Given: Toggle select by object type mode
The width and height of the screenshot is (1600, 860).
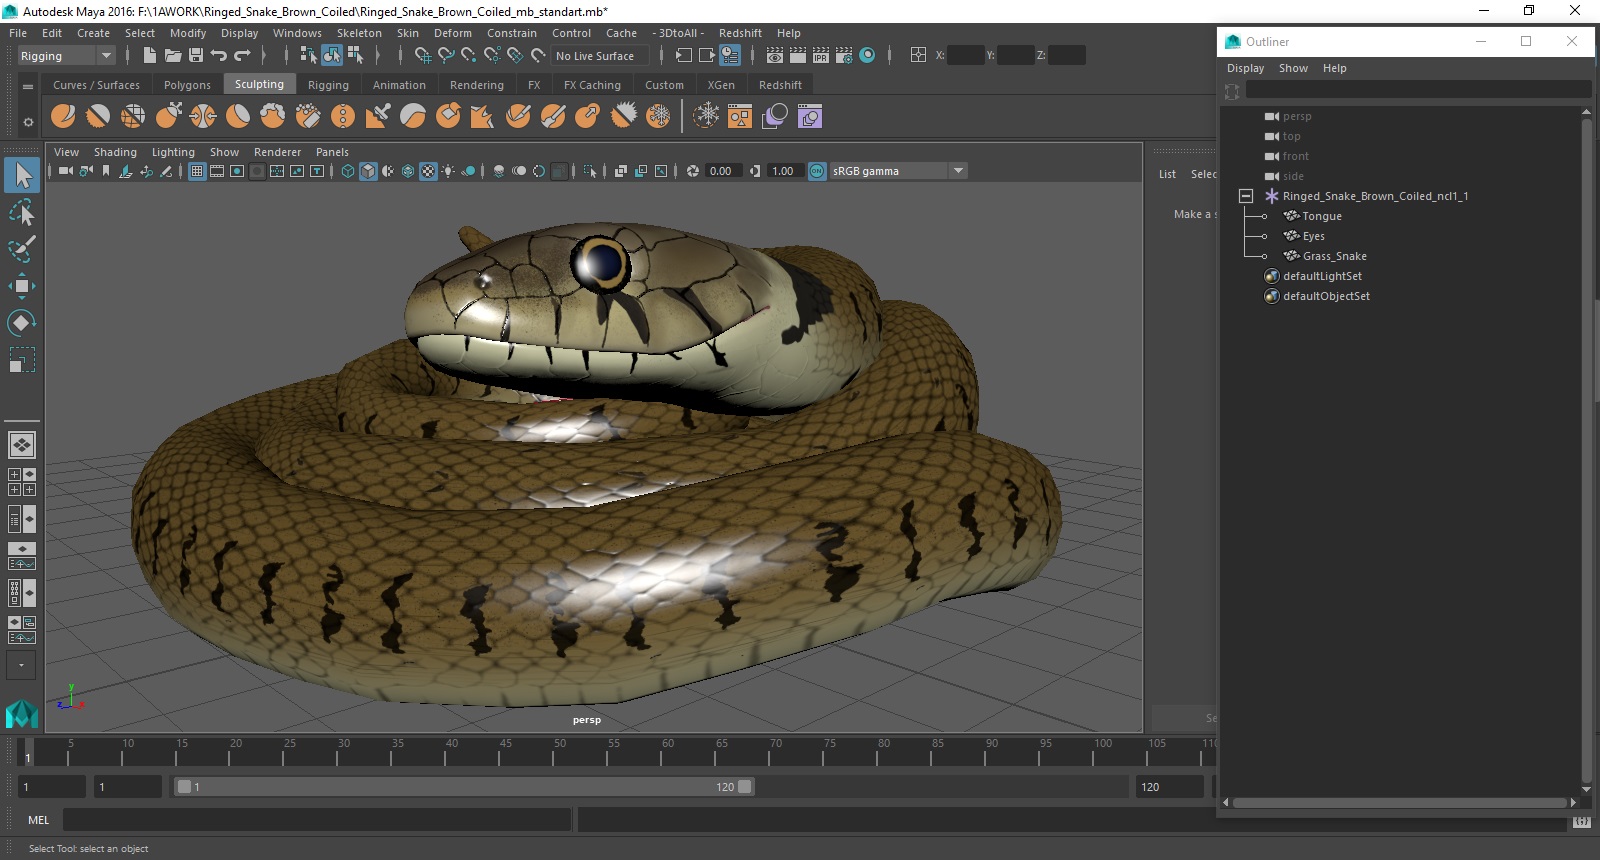Looking at the screenshot, I should click(x=332, y=56).
